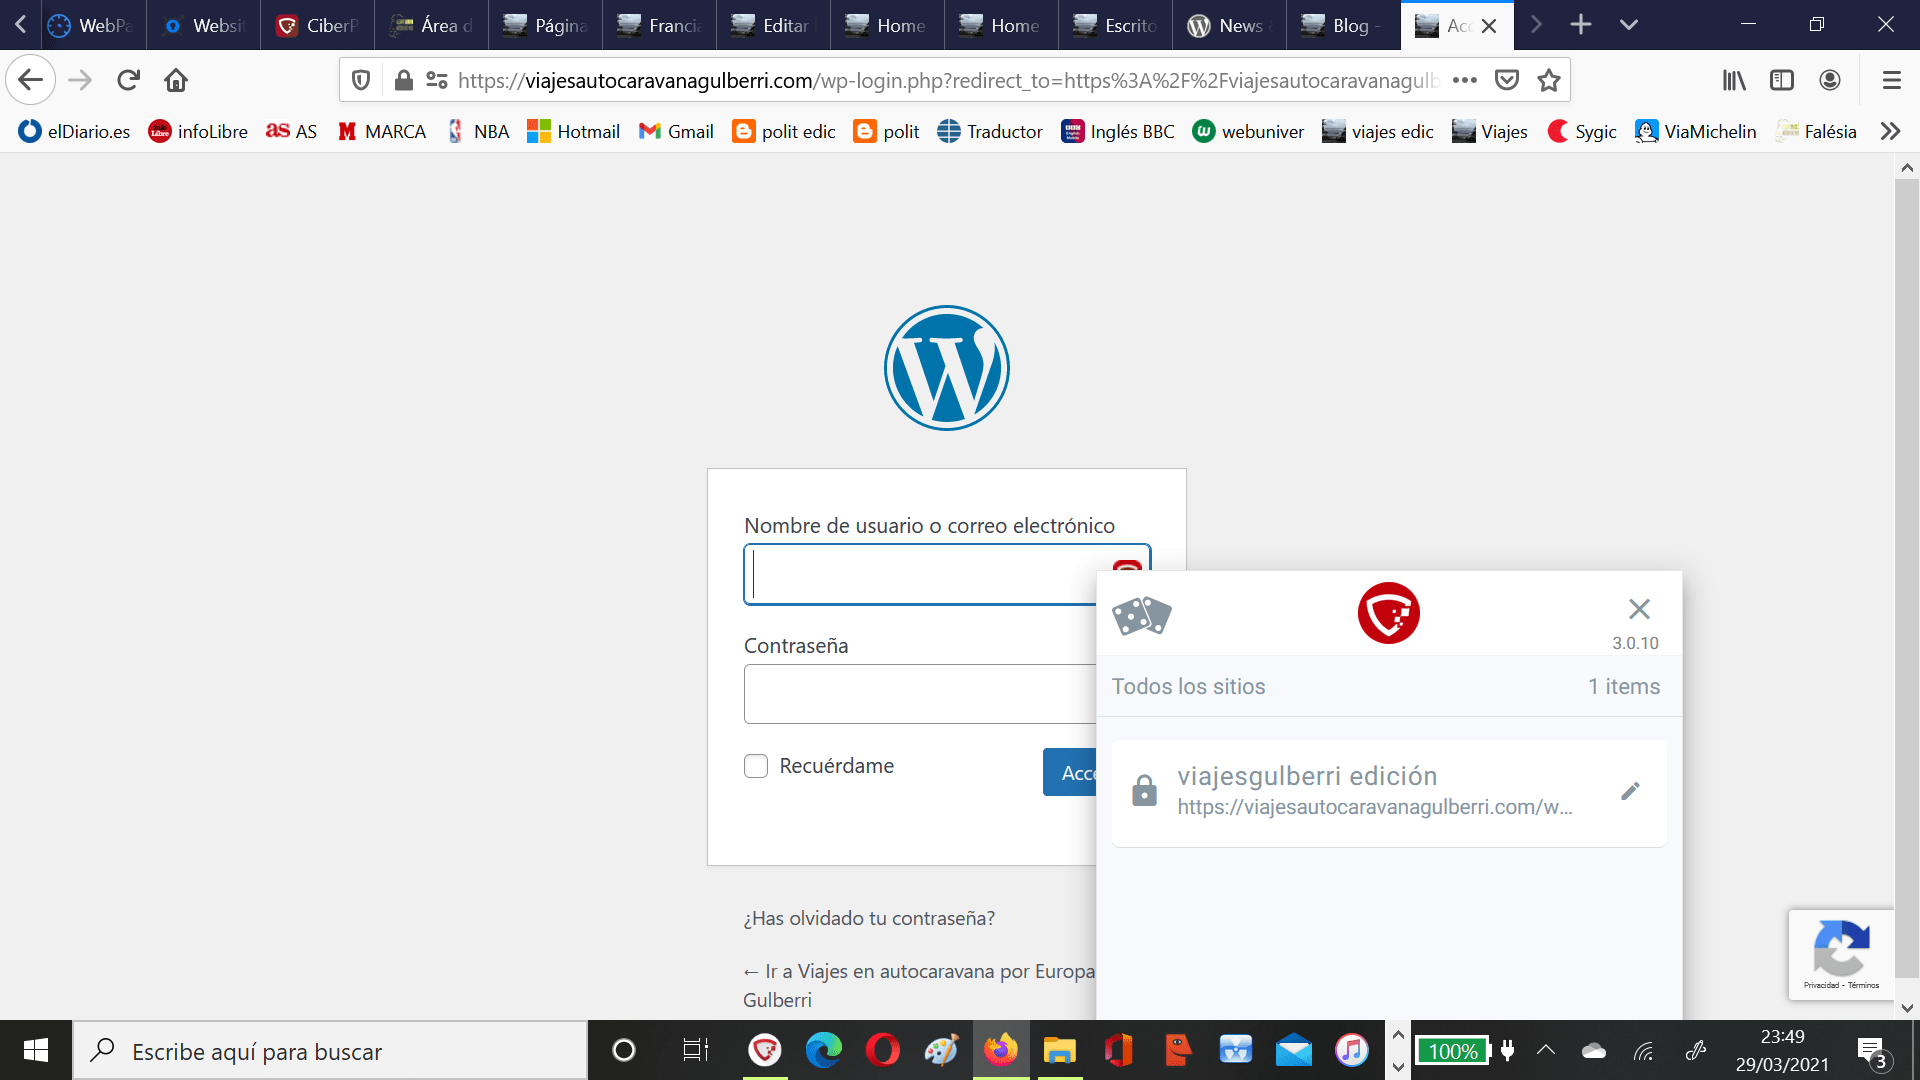Image resolution: width=1920 pixels, height=1080 pixels.
Task: Edit the viajesgulberri edición entry pencil
Action: pos(1630,791)
